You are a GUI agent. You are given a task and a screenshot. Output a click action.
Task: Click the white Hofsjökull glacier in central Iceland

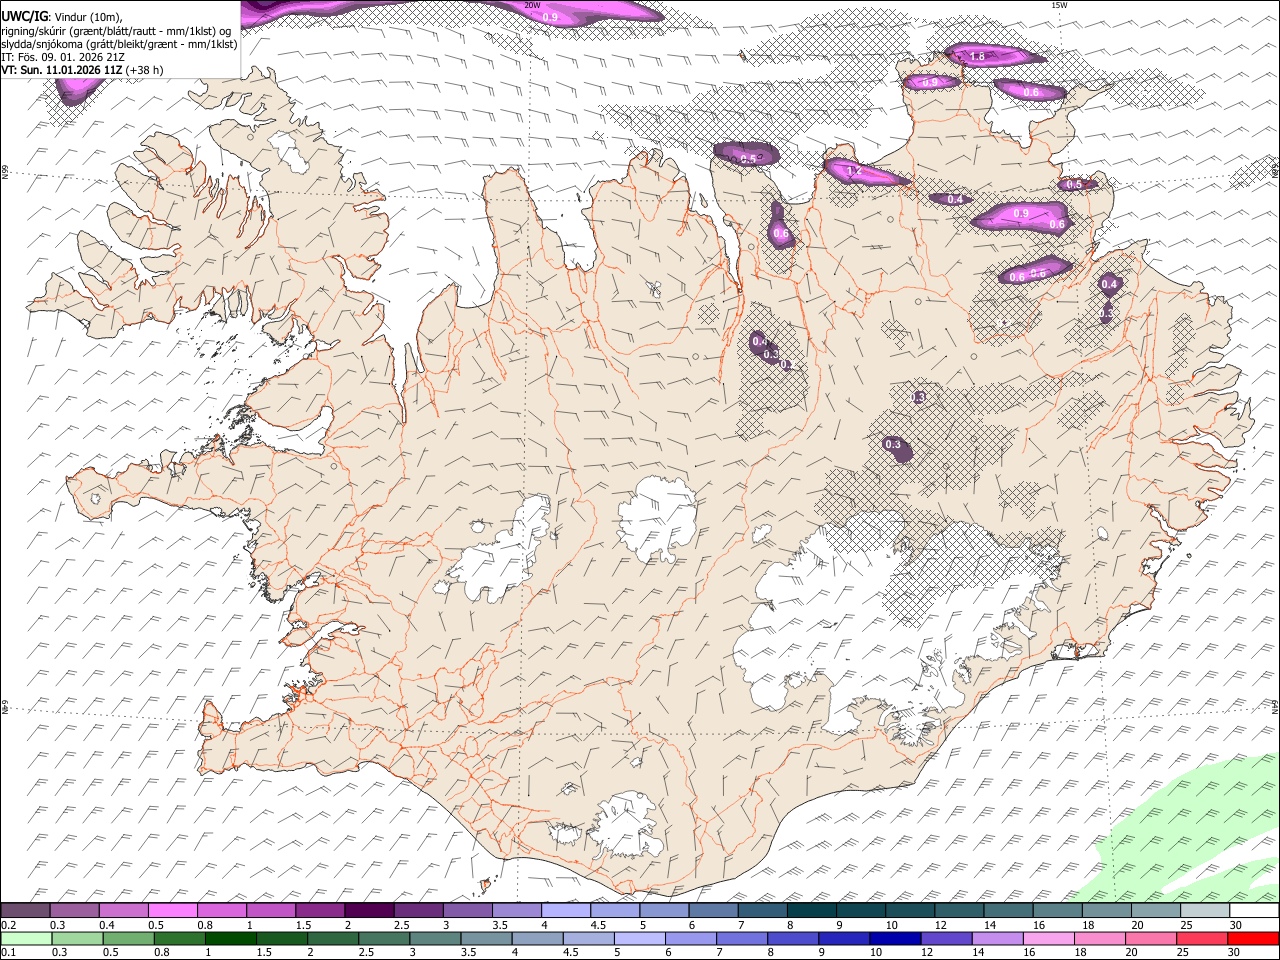(x=657, y=518)
